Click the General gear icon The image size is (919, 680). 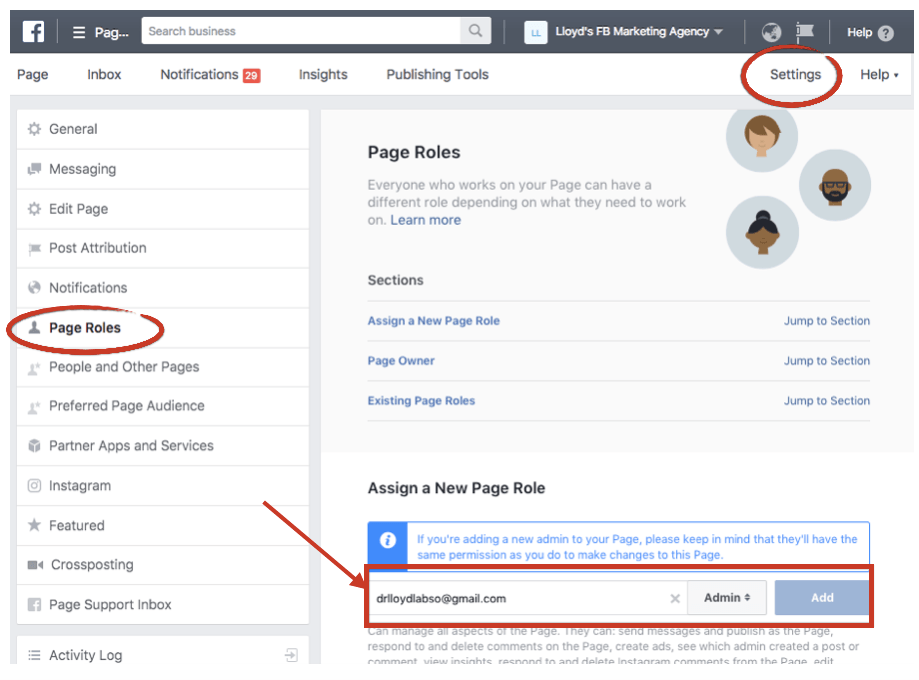[35, 129]
